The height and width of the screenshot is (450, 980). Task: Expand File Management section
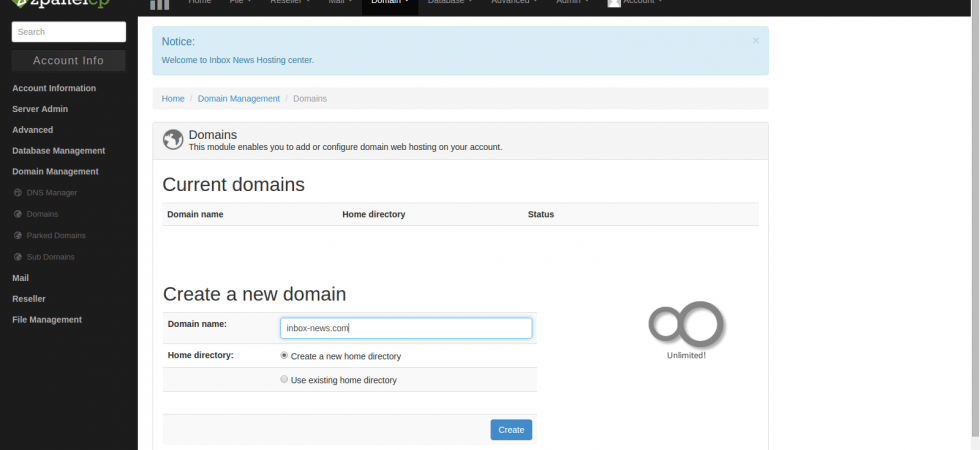47,319
